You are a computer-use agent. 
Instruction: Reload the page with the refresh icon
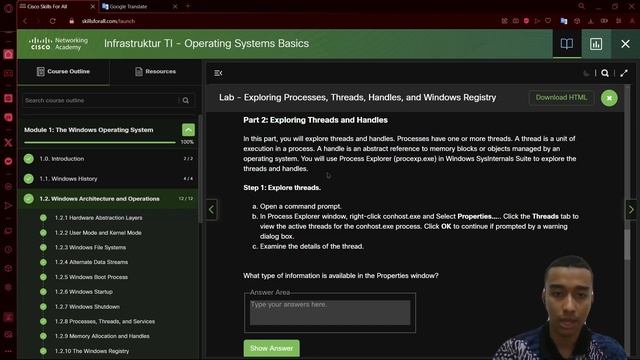click(53, 21)
